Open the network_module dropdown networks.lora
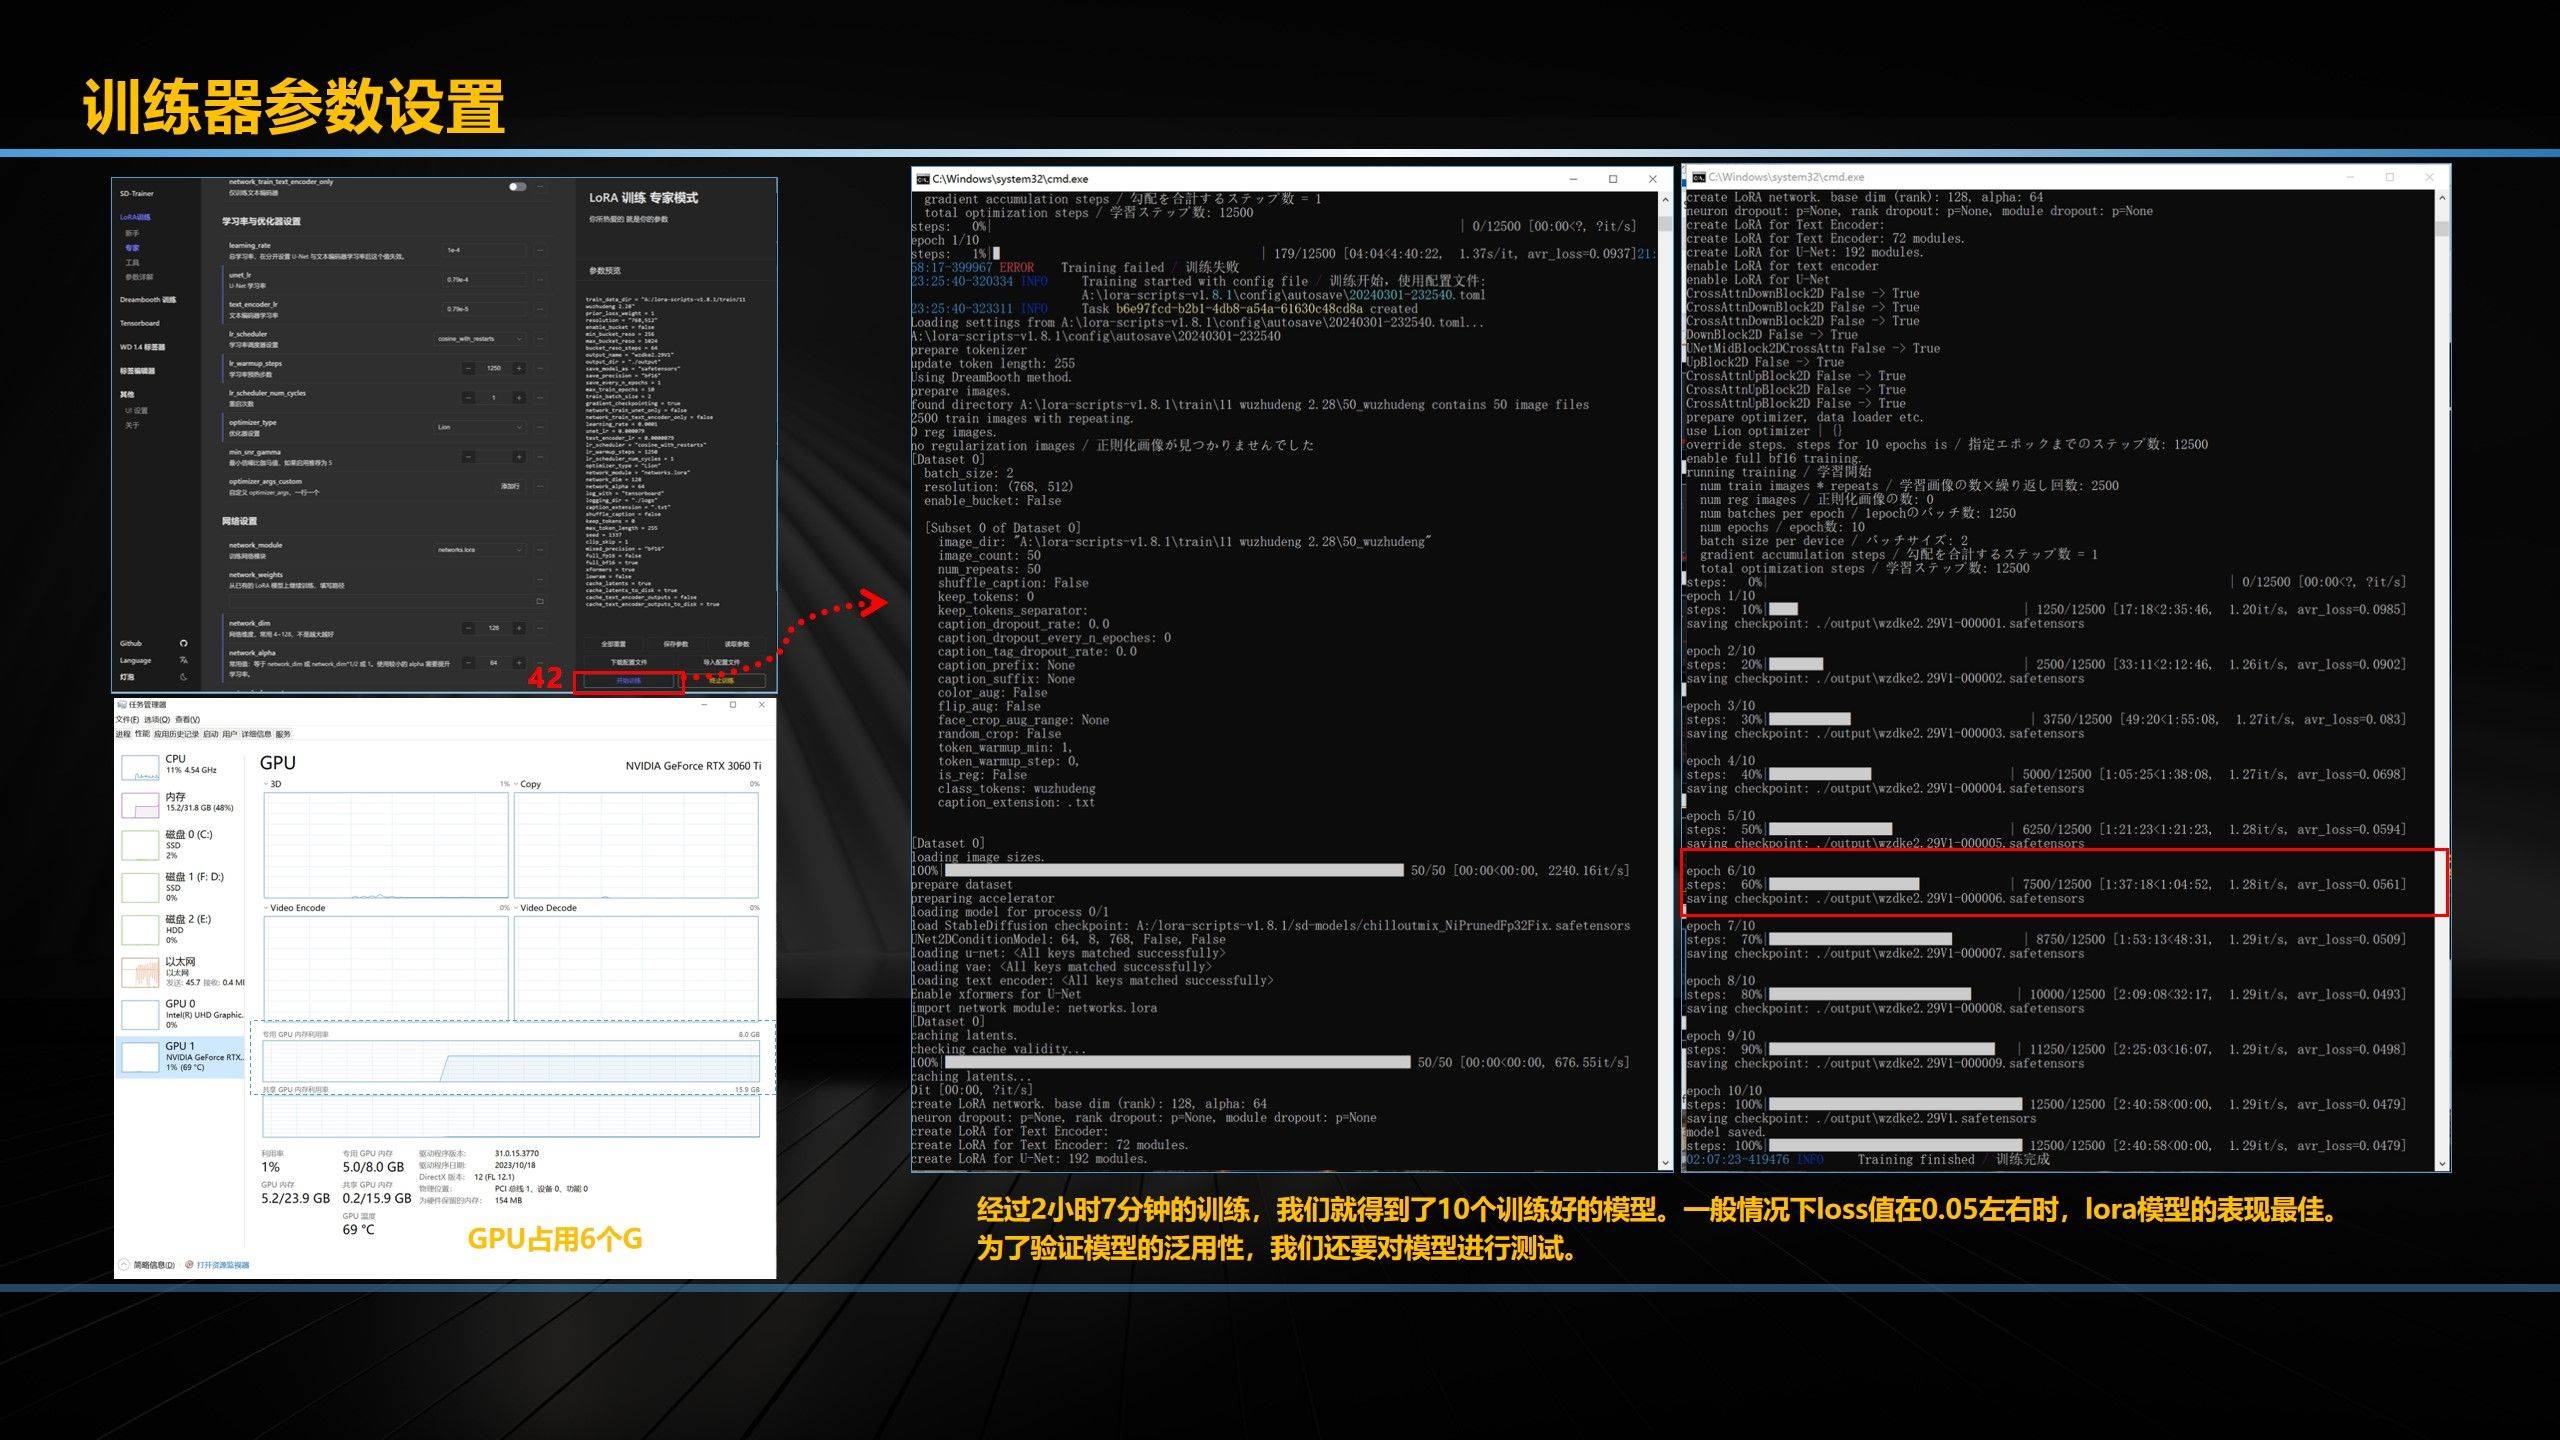 coord(480,550)
